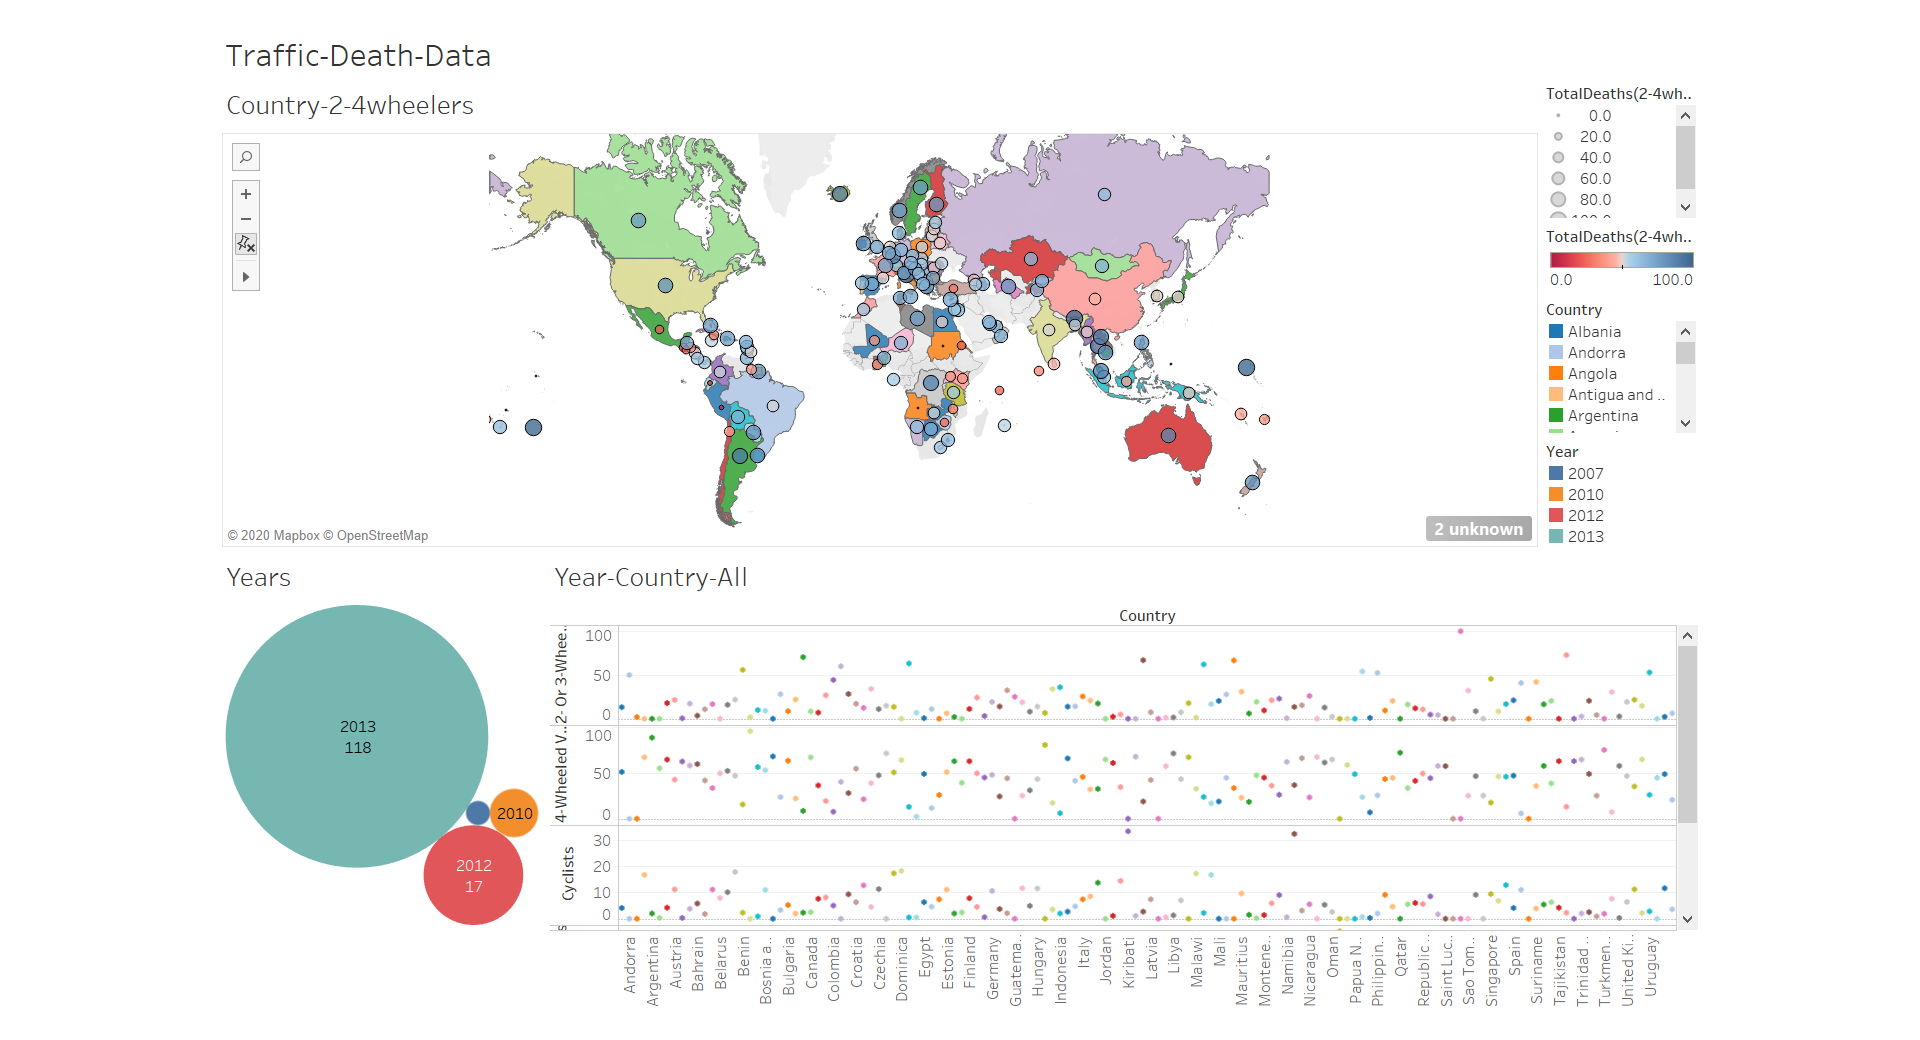Expand the map tools flyout arrow
This screenshot has height=1040, width=1920.
pos(246,277)
